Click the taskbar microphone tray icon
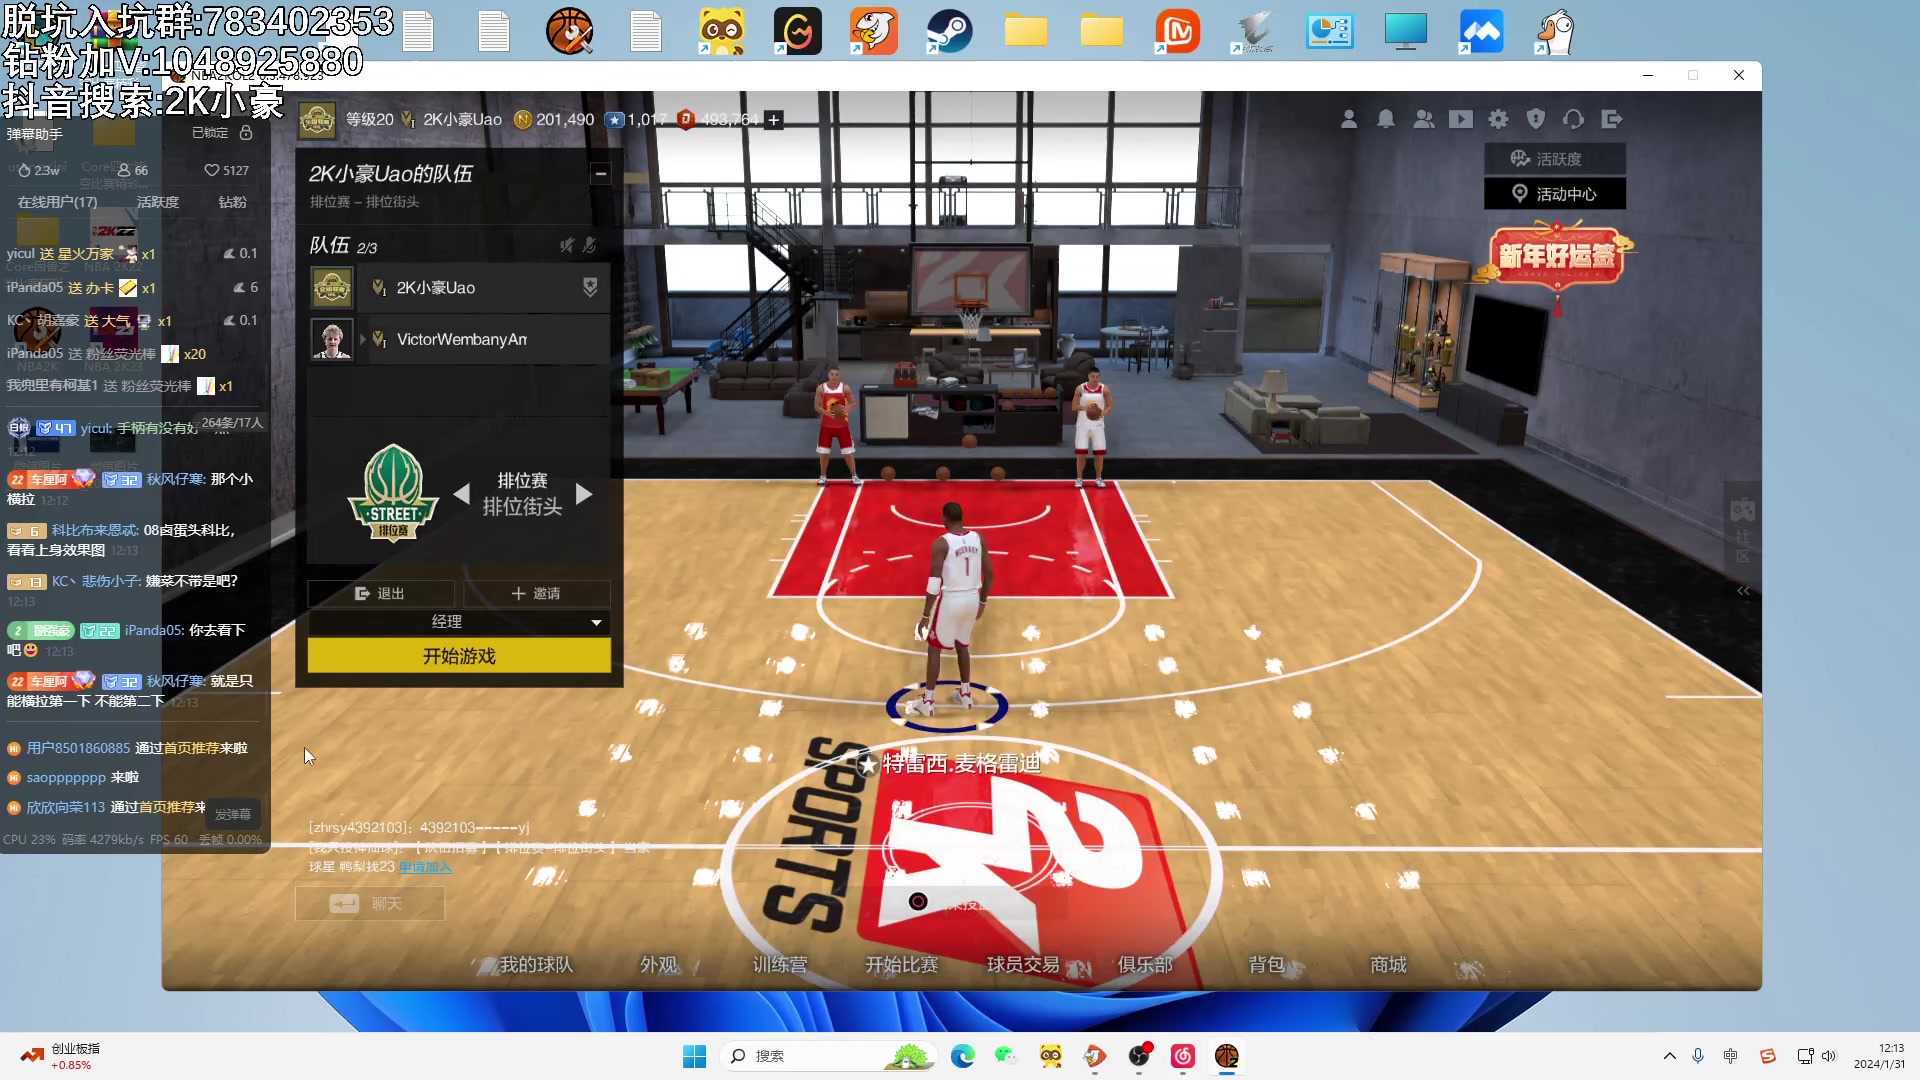1920x1080 pixels. pos(1698,1056)
